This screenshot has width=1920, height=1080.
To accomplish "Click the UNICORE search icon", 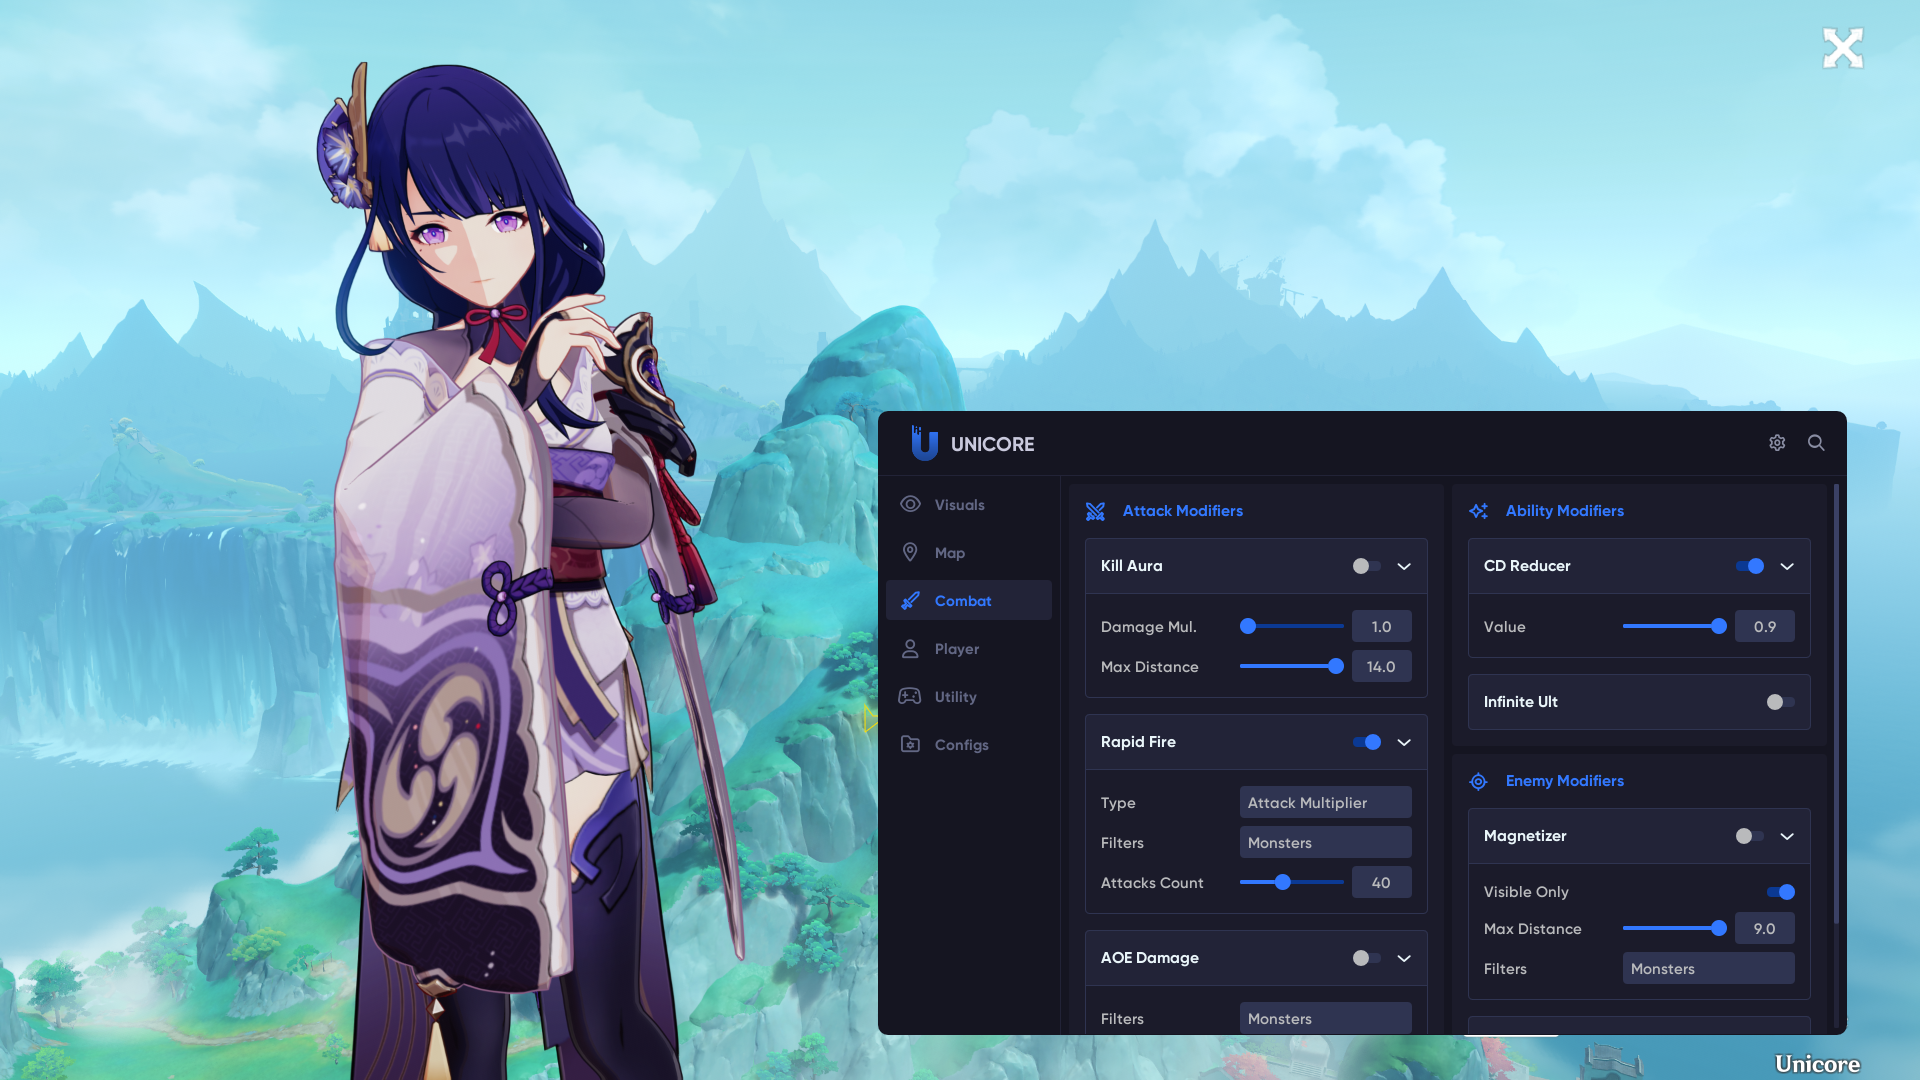I will (1816, 443).
